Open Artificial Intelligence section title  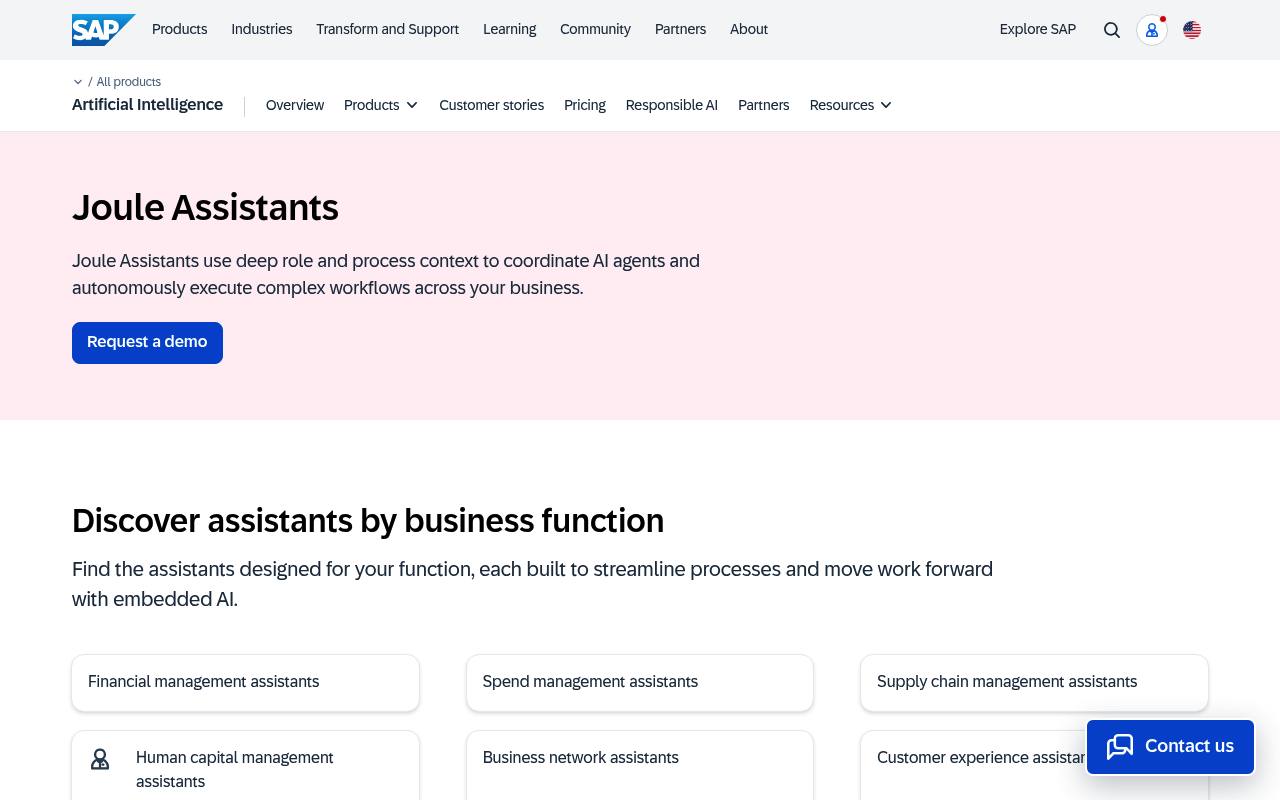tap(148, 104)
